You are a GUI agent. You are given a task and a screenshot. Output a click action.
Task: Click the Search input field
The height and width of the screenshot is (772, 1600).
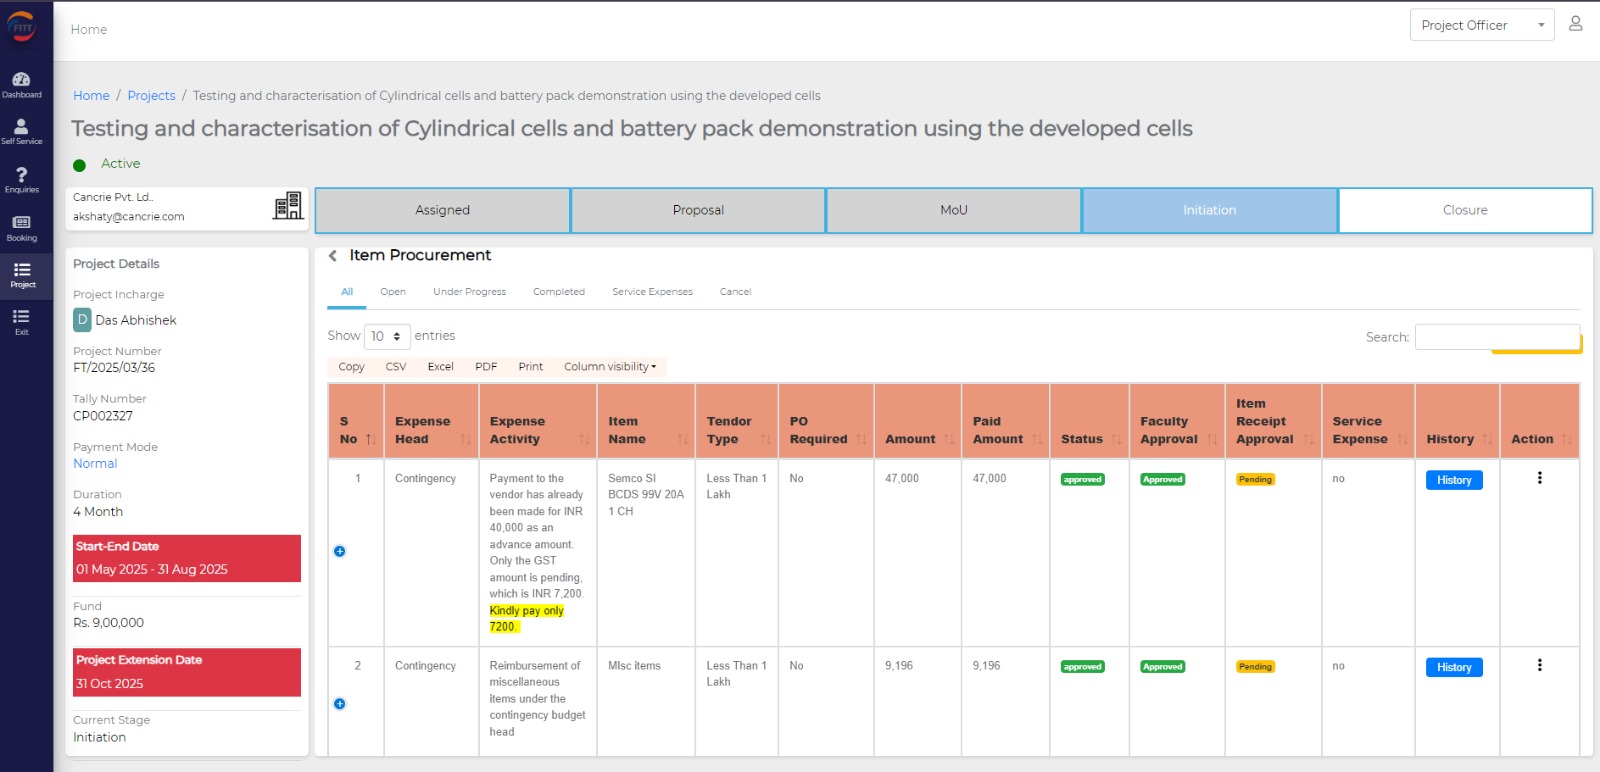coord(1496,337)
